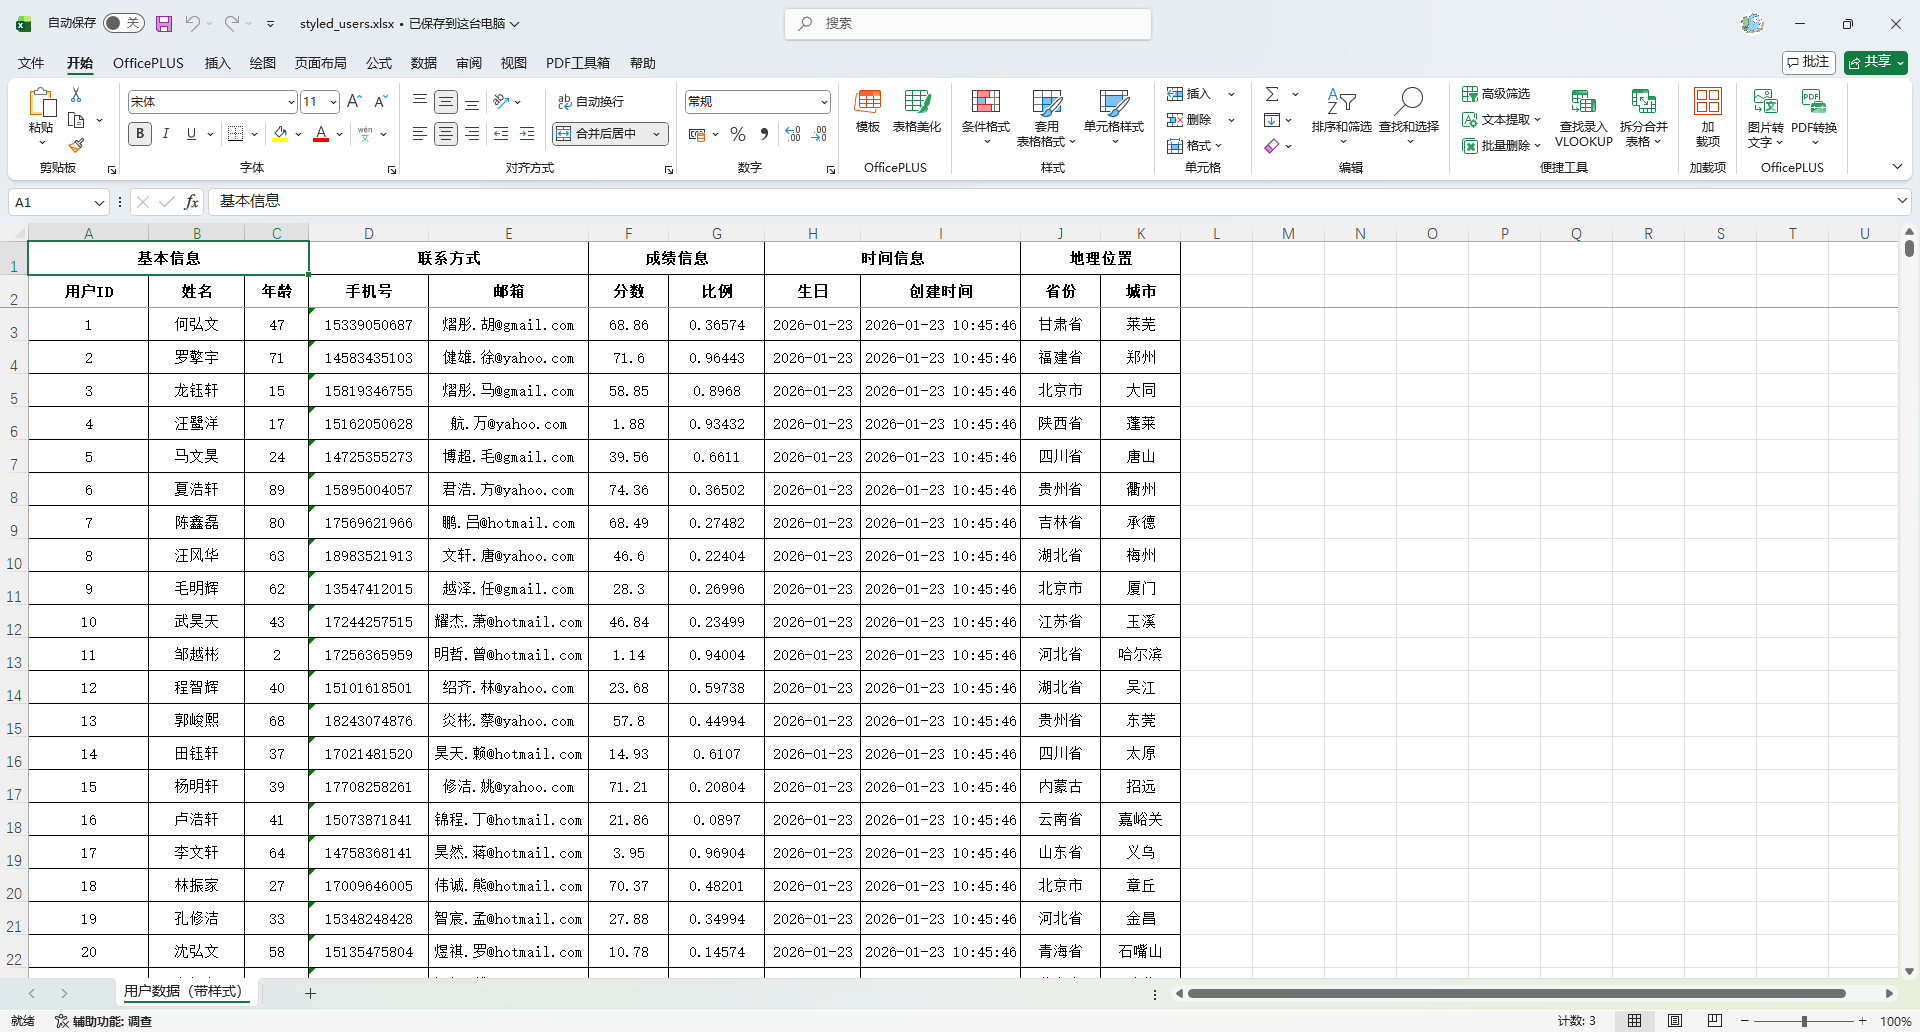Click the zoom slider in status bar
Image resolution: width=1920 pixels, height=1032 pixels.
pyautogui.click(x=1803, y=1021)
